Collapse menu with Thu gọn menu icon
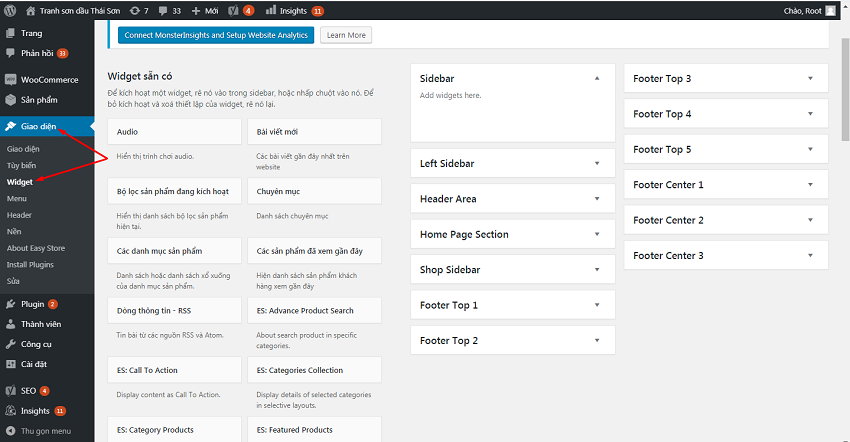Screen dimensions: 850x442 (x=11, y=431)
